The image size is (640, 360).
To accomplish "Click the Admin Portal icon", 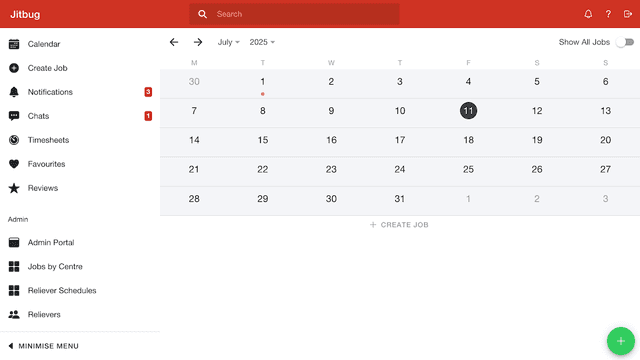I will 14,242.
